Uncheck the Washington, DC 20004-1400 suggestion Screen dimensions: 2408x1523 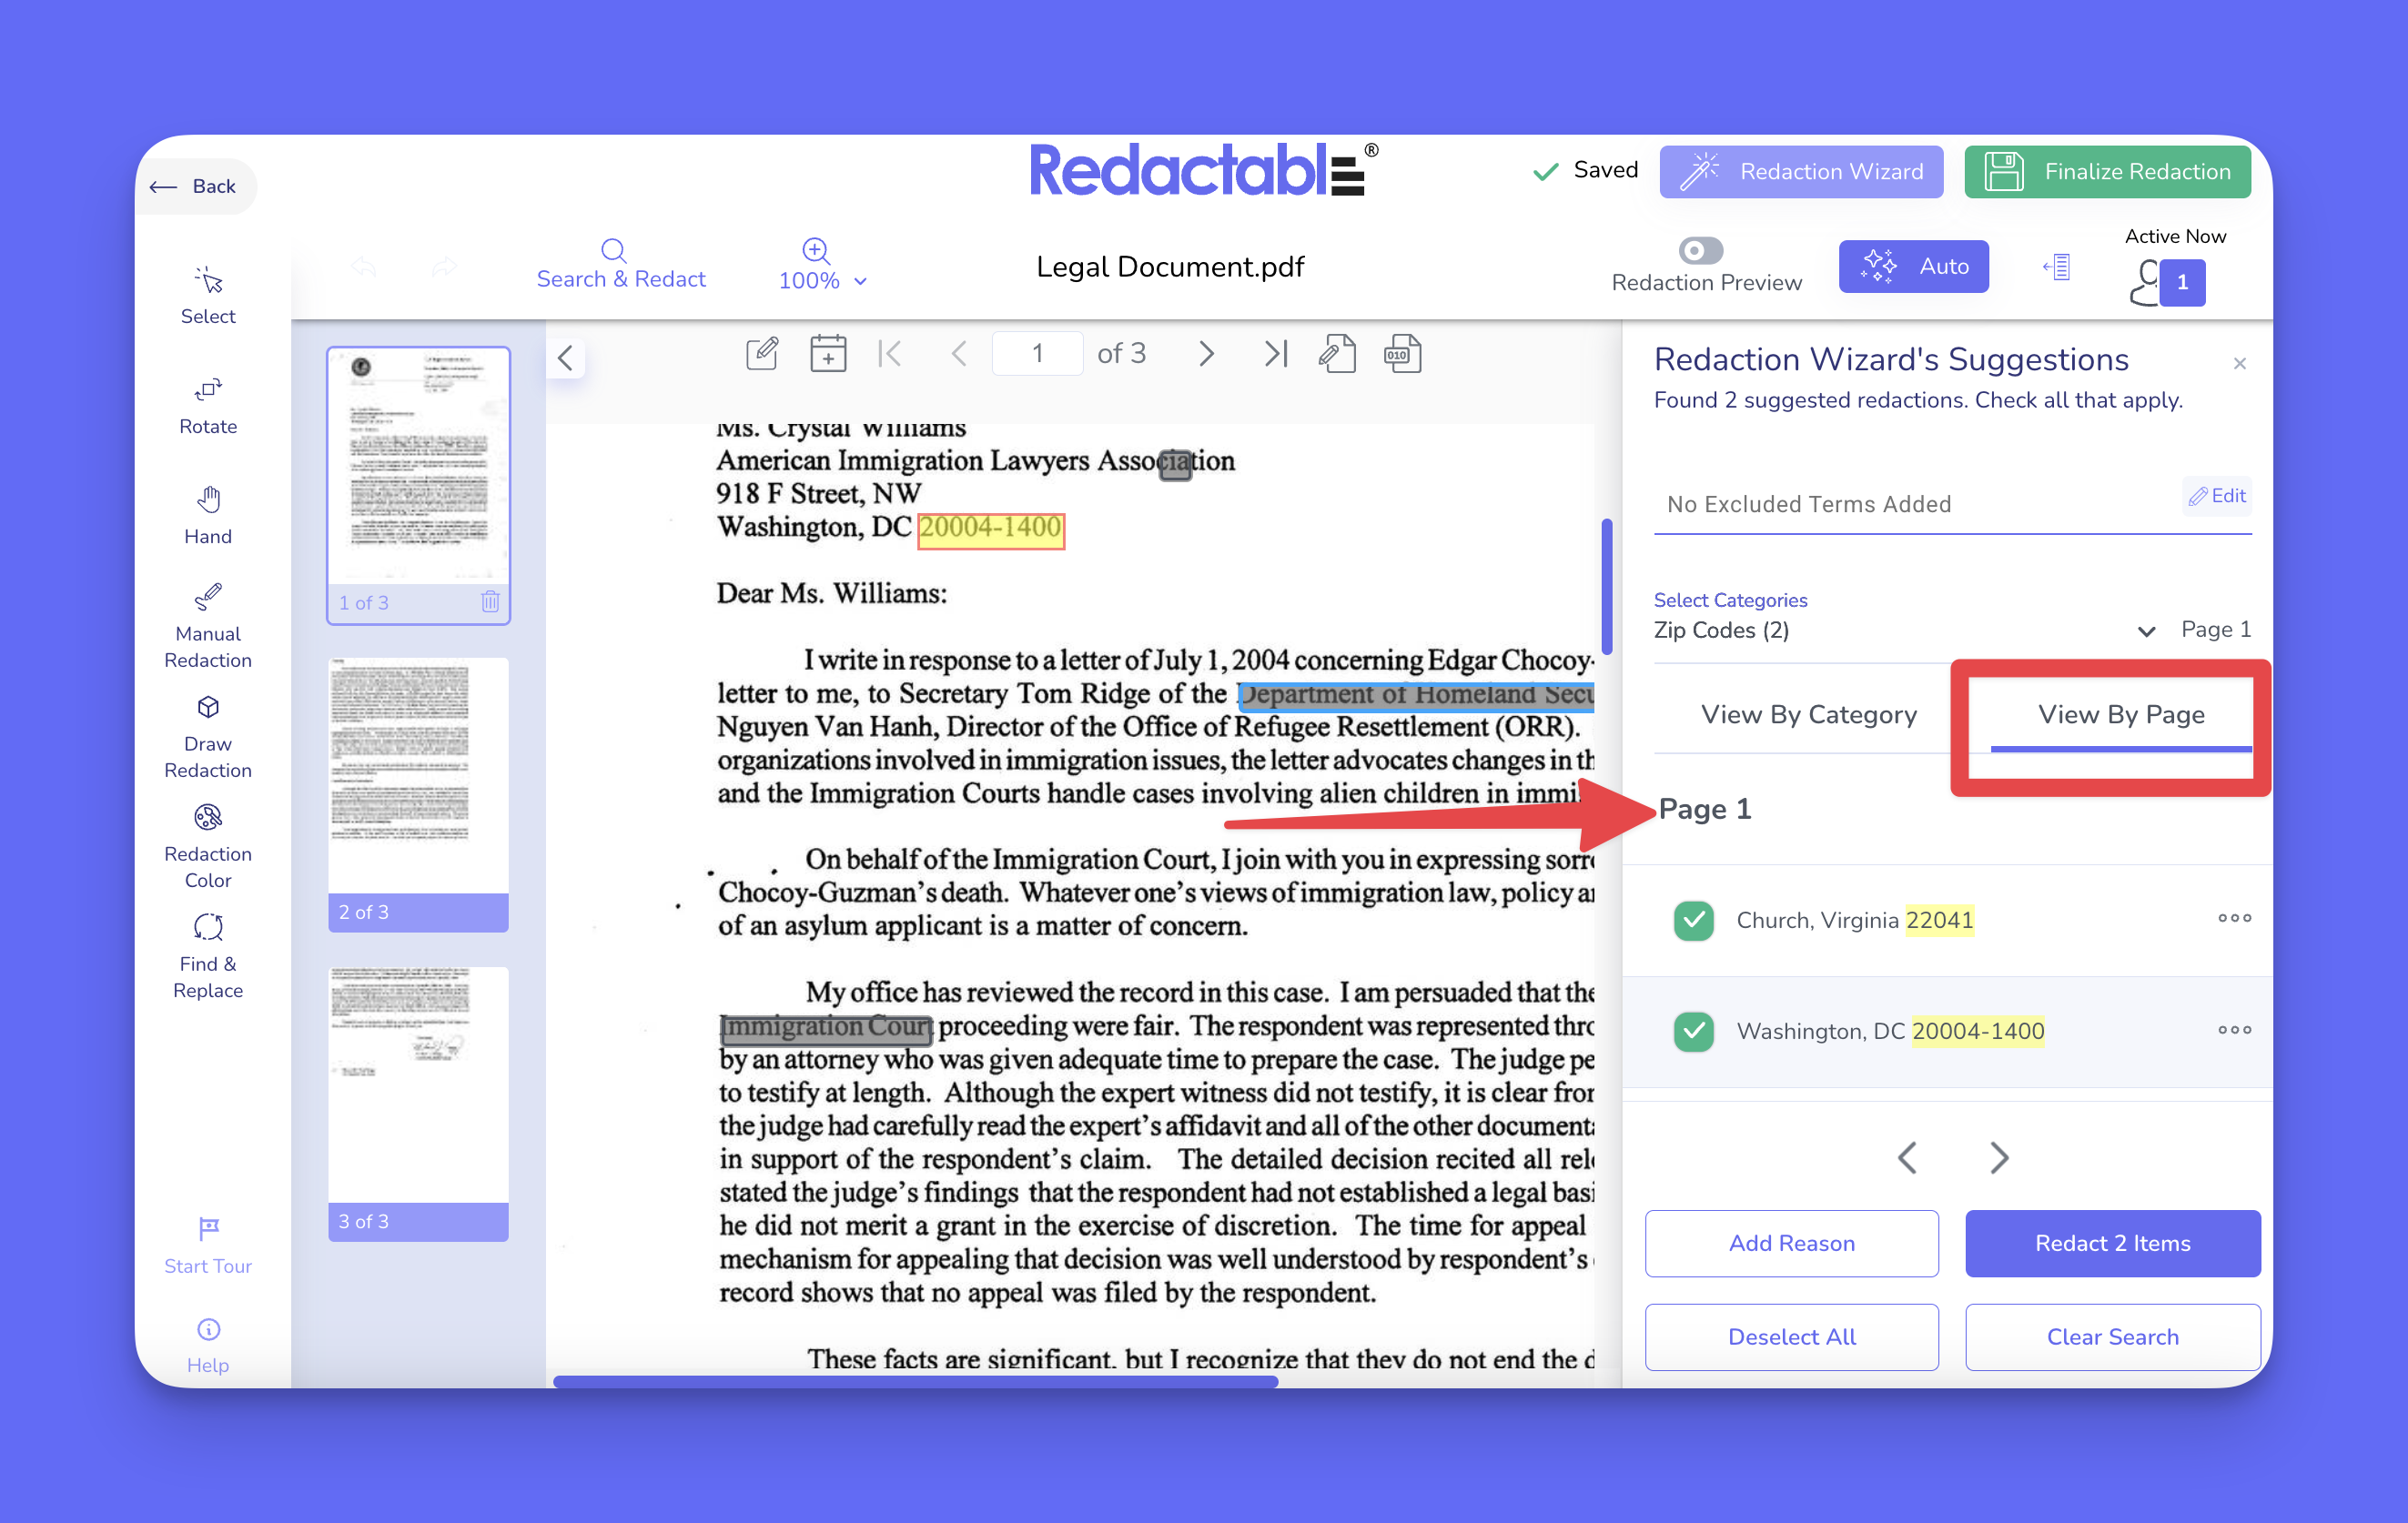(x=1693, y=1031)
